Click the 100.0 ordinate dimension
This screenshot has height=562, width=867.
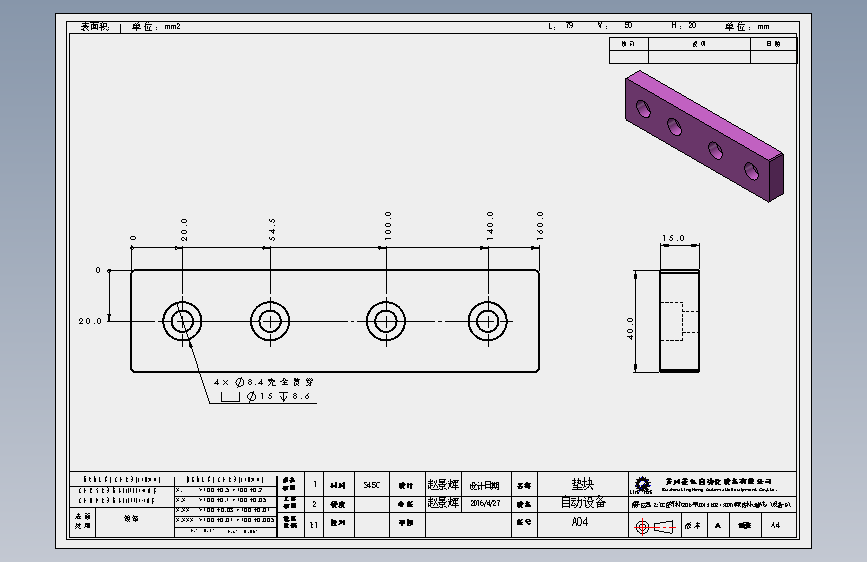point(388,225)
